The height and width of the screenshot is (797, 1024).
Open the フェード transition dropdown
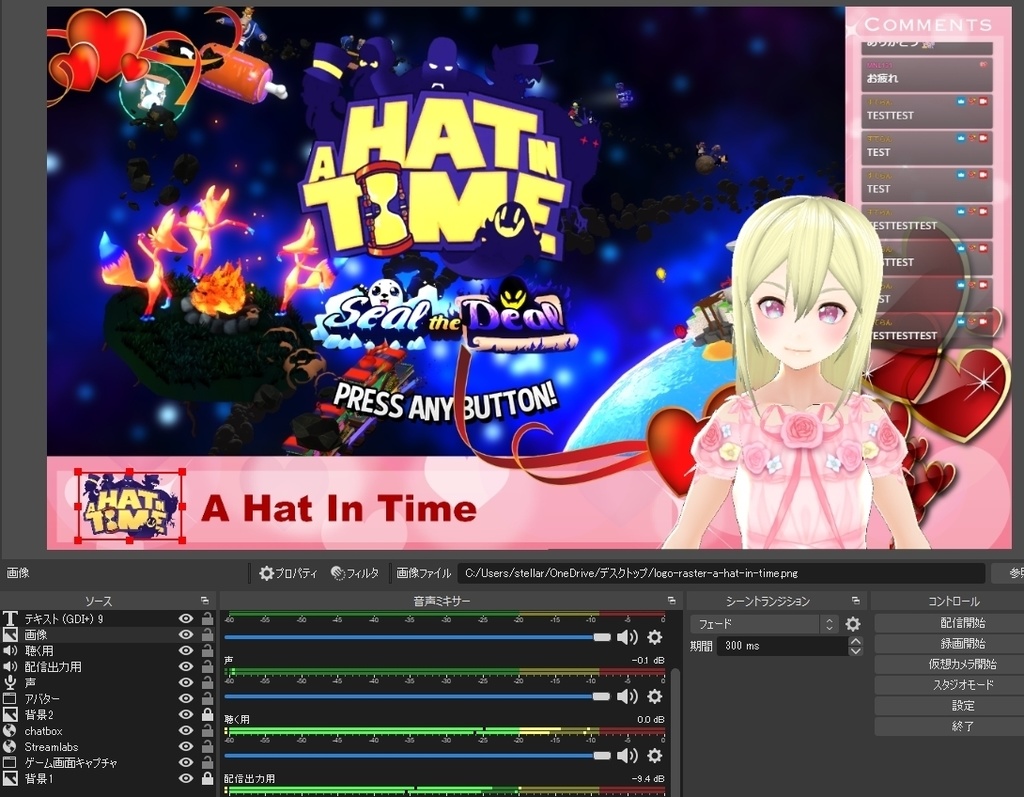click(763, 624)
